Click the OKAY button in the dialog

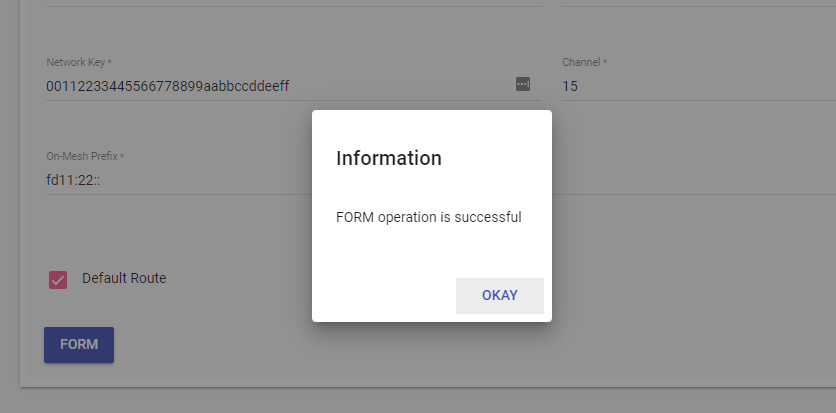tap(499, 296)
